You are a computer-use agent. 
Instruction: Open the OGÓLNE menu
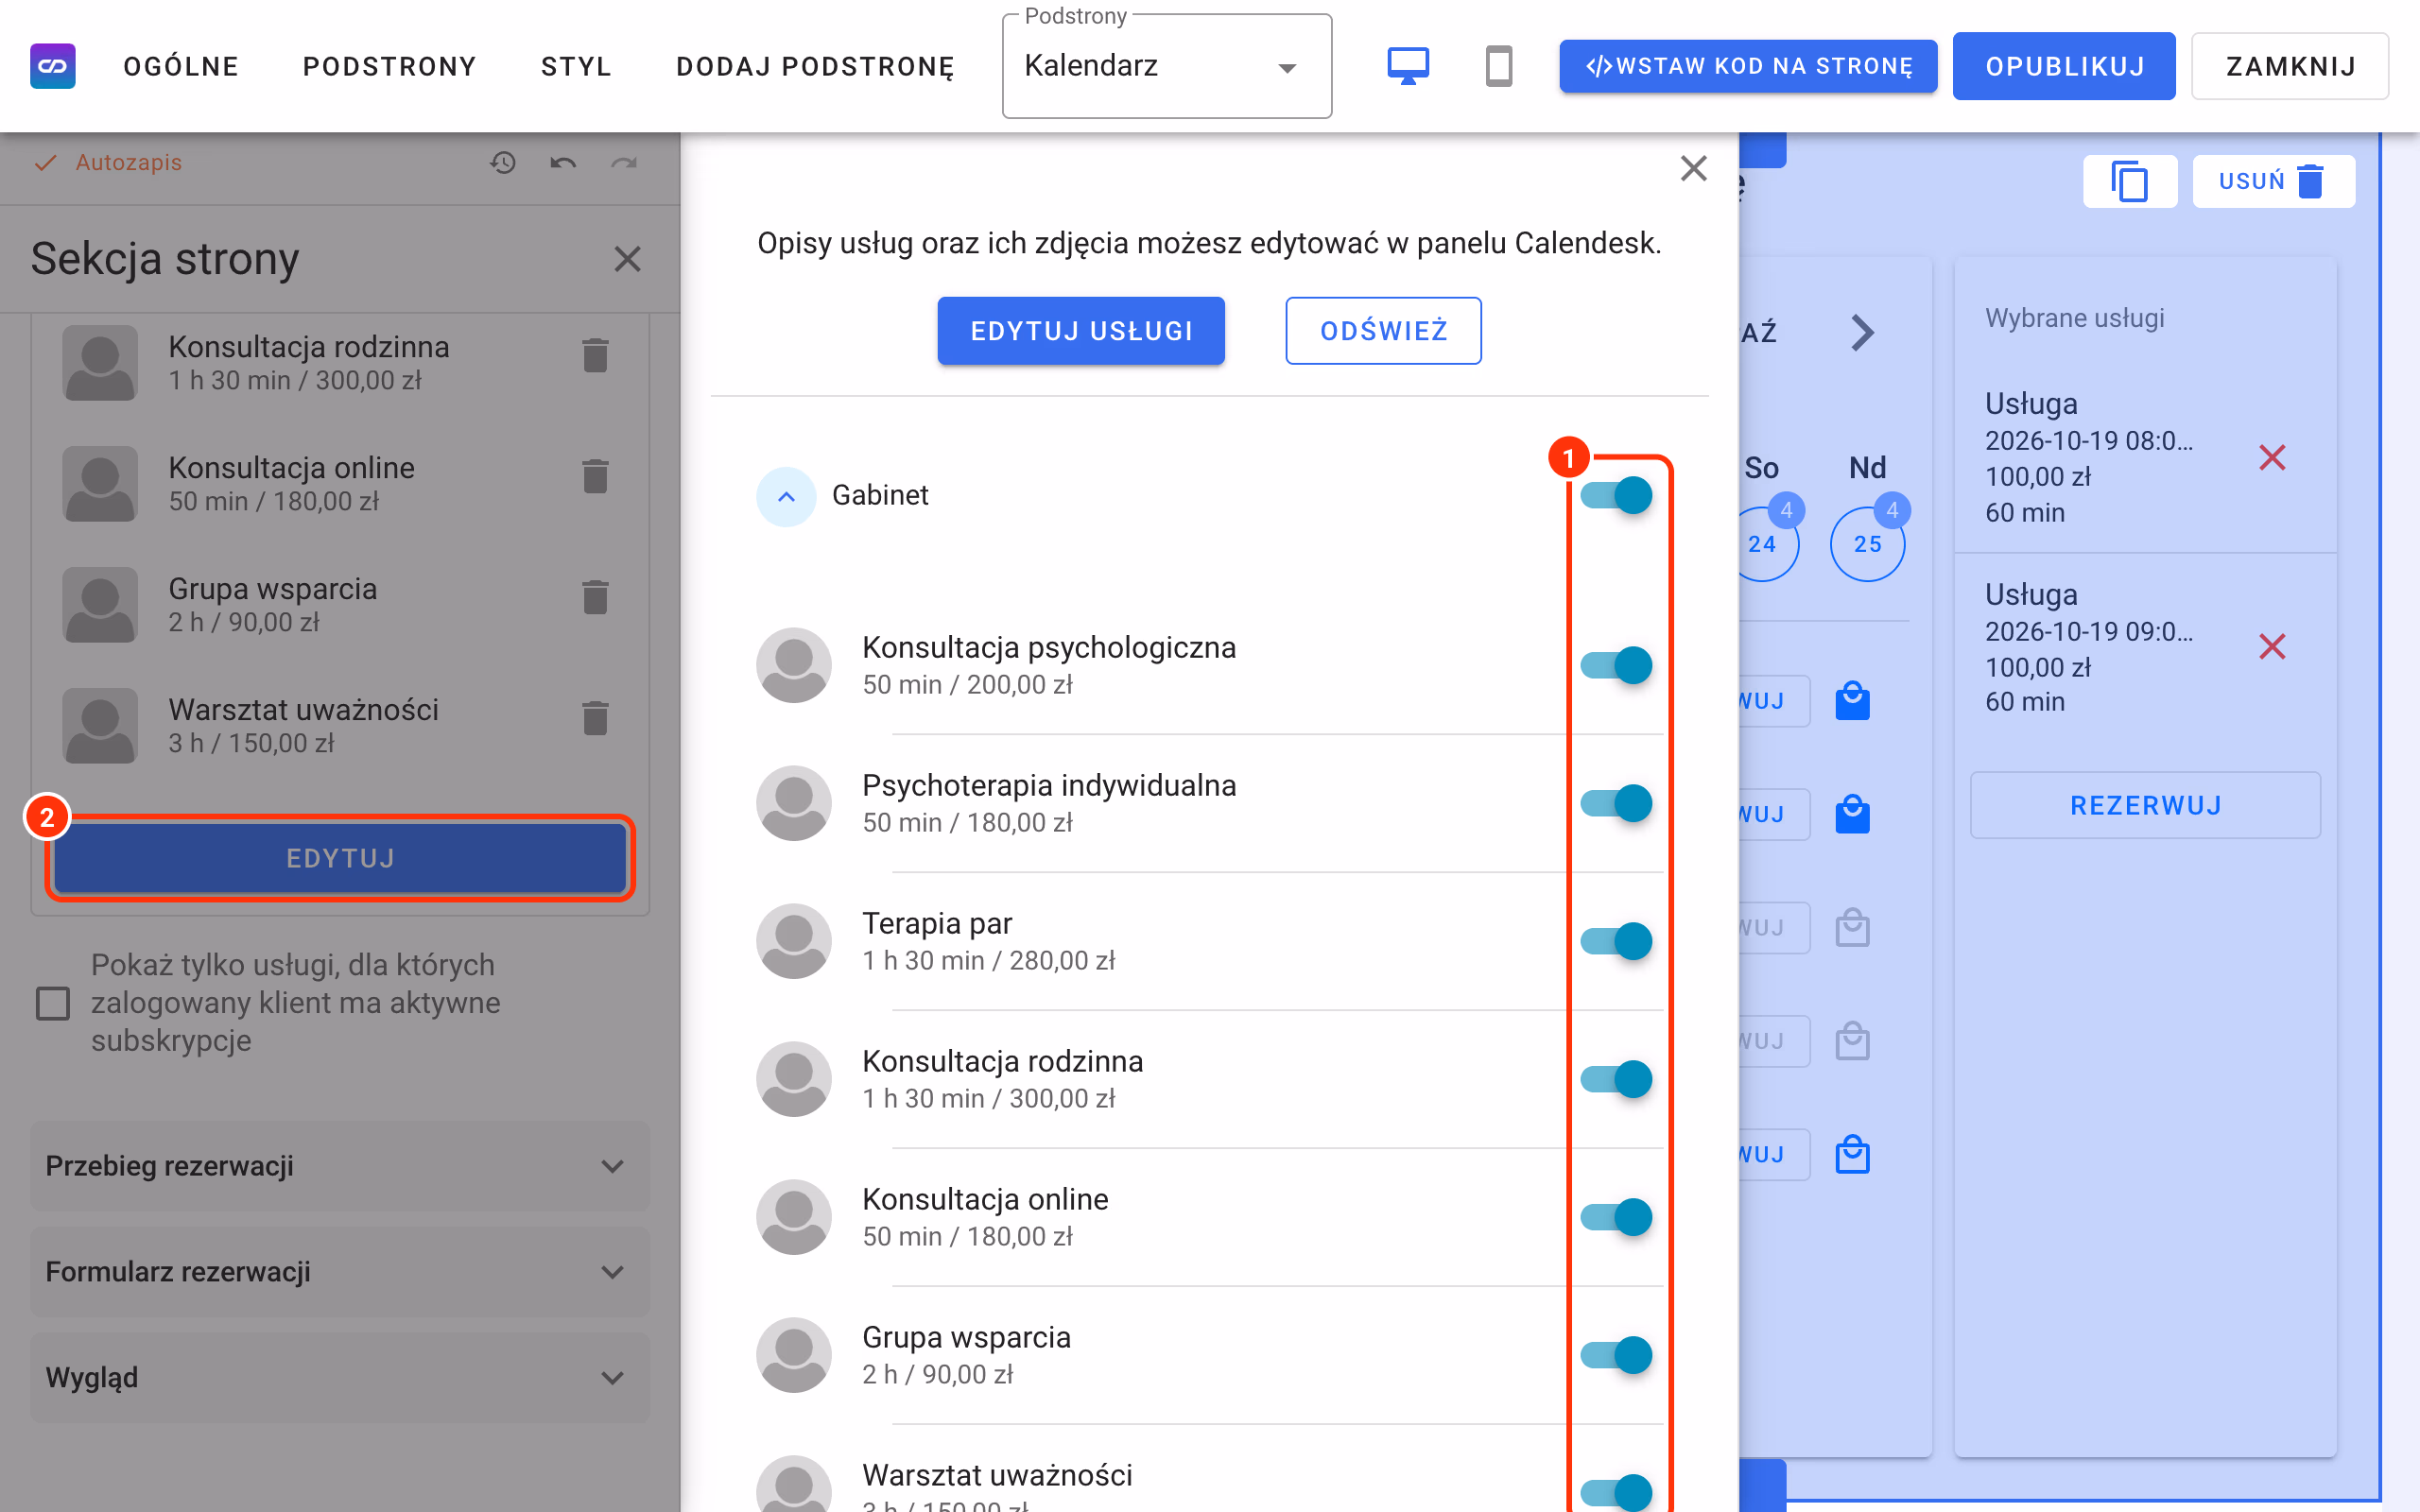point(181,66)
